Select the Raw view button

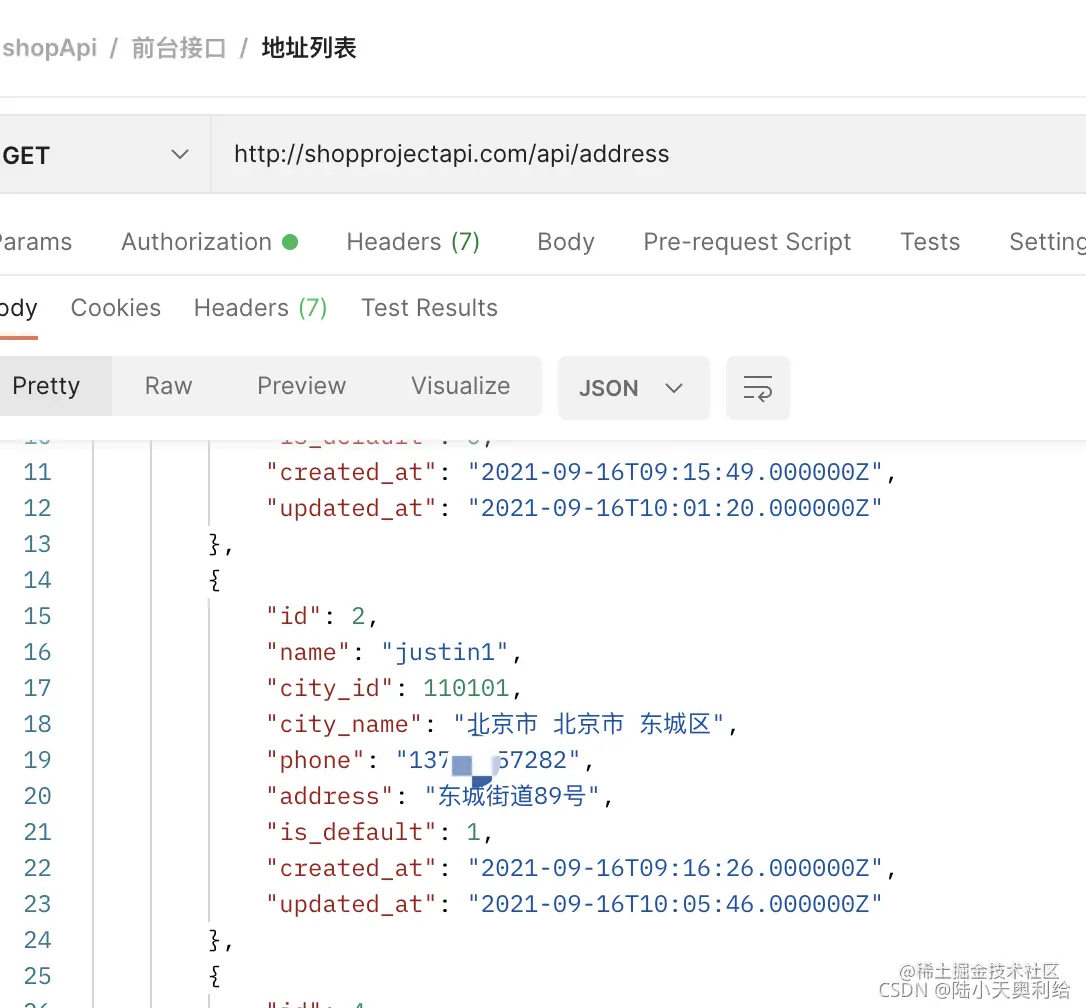[x=168, y=386]
